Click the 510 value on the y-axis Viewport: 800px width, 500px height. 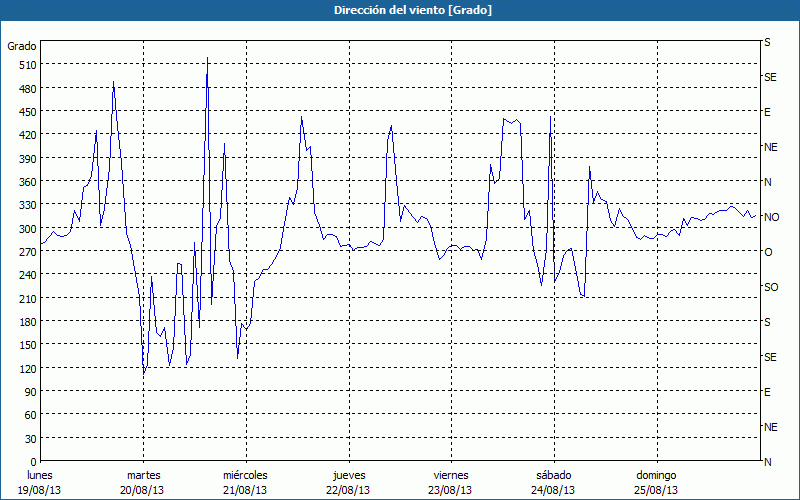(x=26, y=65)
